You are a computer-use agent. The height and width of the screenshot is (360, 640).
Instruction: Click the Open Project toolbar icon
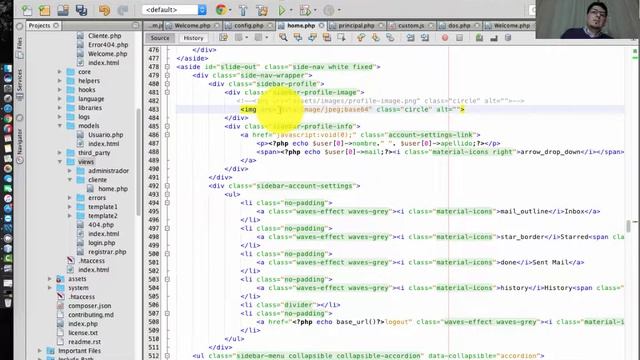[x=63, y=10]
